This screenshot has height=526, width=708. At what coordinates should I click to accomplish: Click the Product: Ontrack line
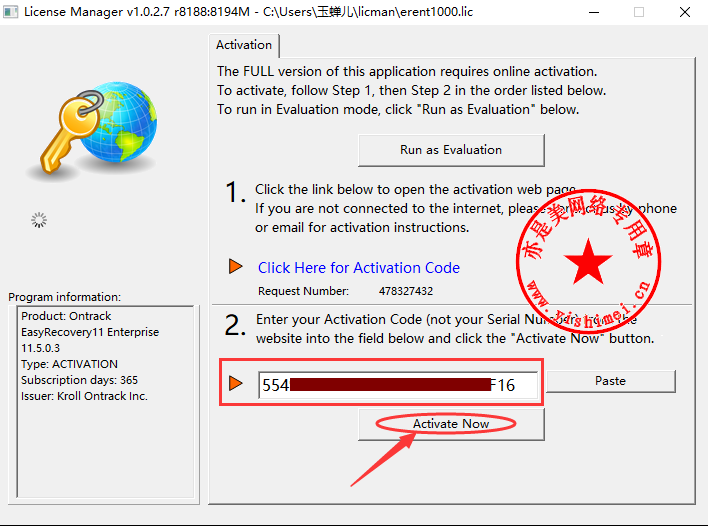click(66, 316)
